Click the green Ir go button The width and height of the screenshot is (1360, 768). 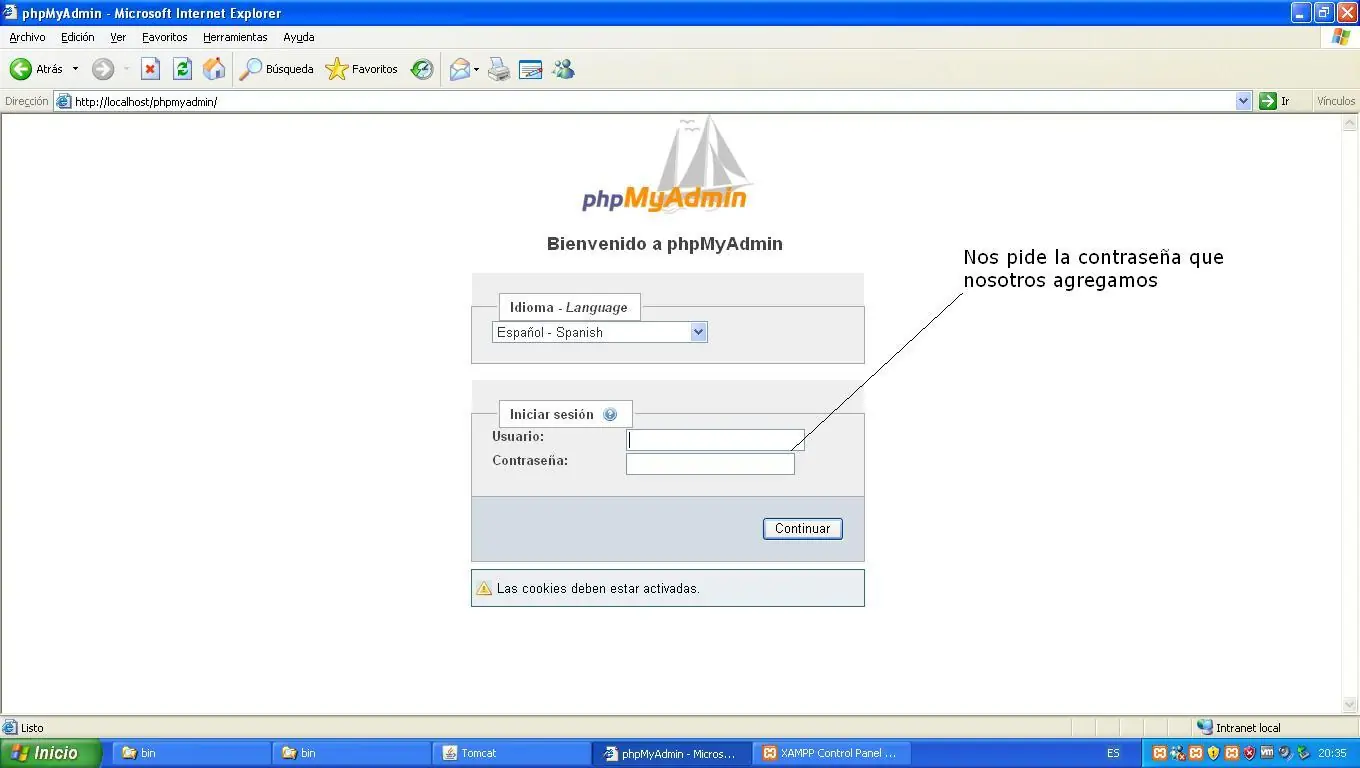click(x=1275, y=101)
